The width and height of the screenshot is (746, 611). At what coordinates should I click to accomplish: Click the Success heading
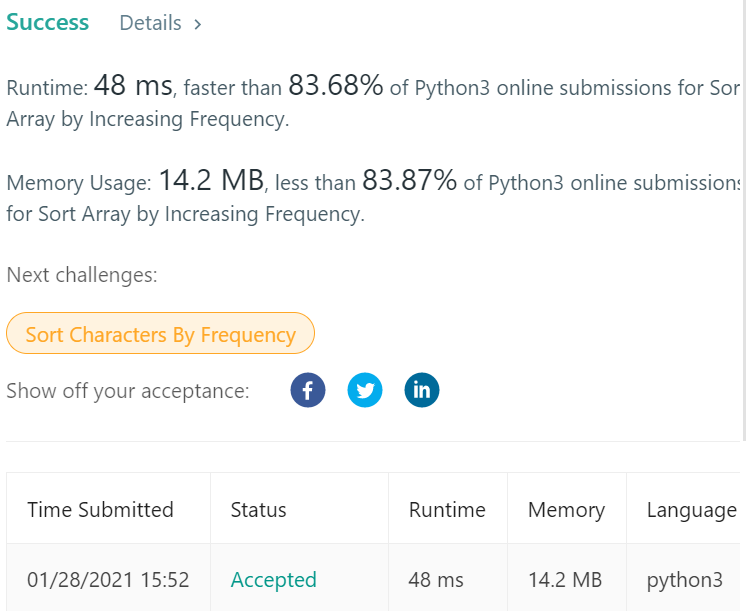point(47,22)
